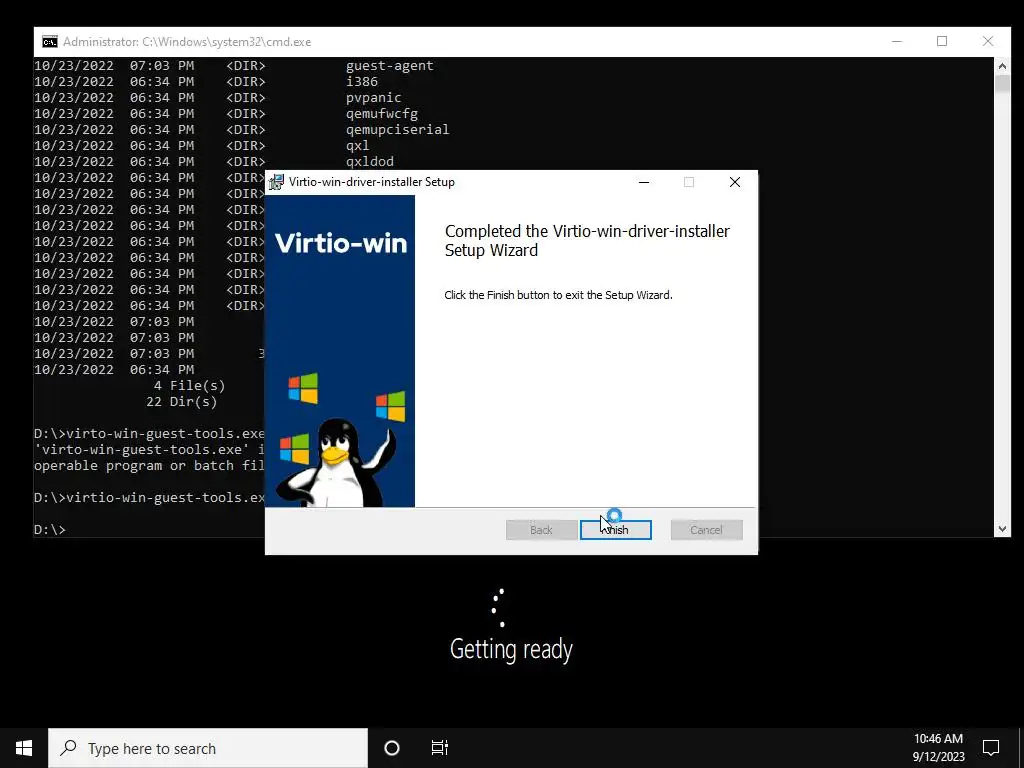Open the Action Center notifications icon

(x=991, y=748)
